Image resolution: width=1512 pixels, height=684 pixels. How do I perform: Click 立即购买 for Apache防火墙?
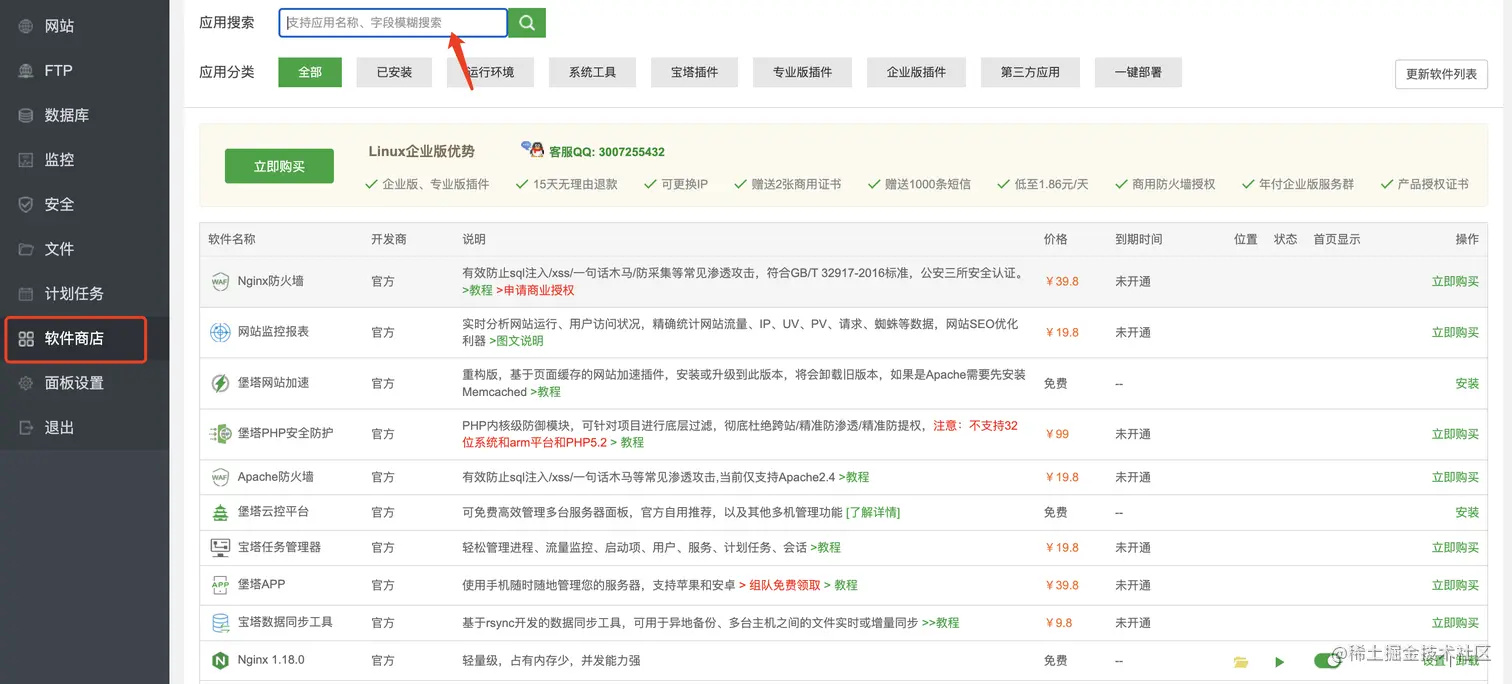[1455, 477]
